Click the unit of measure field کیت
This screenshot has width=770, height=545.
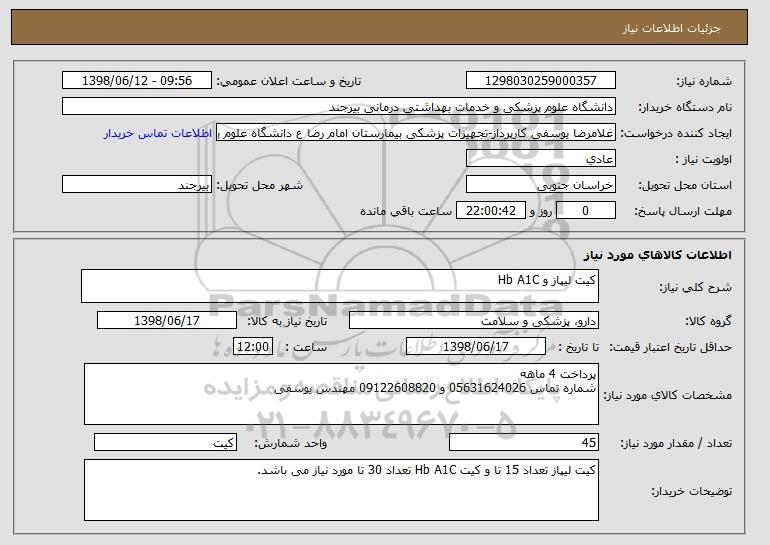(165, 442)
